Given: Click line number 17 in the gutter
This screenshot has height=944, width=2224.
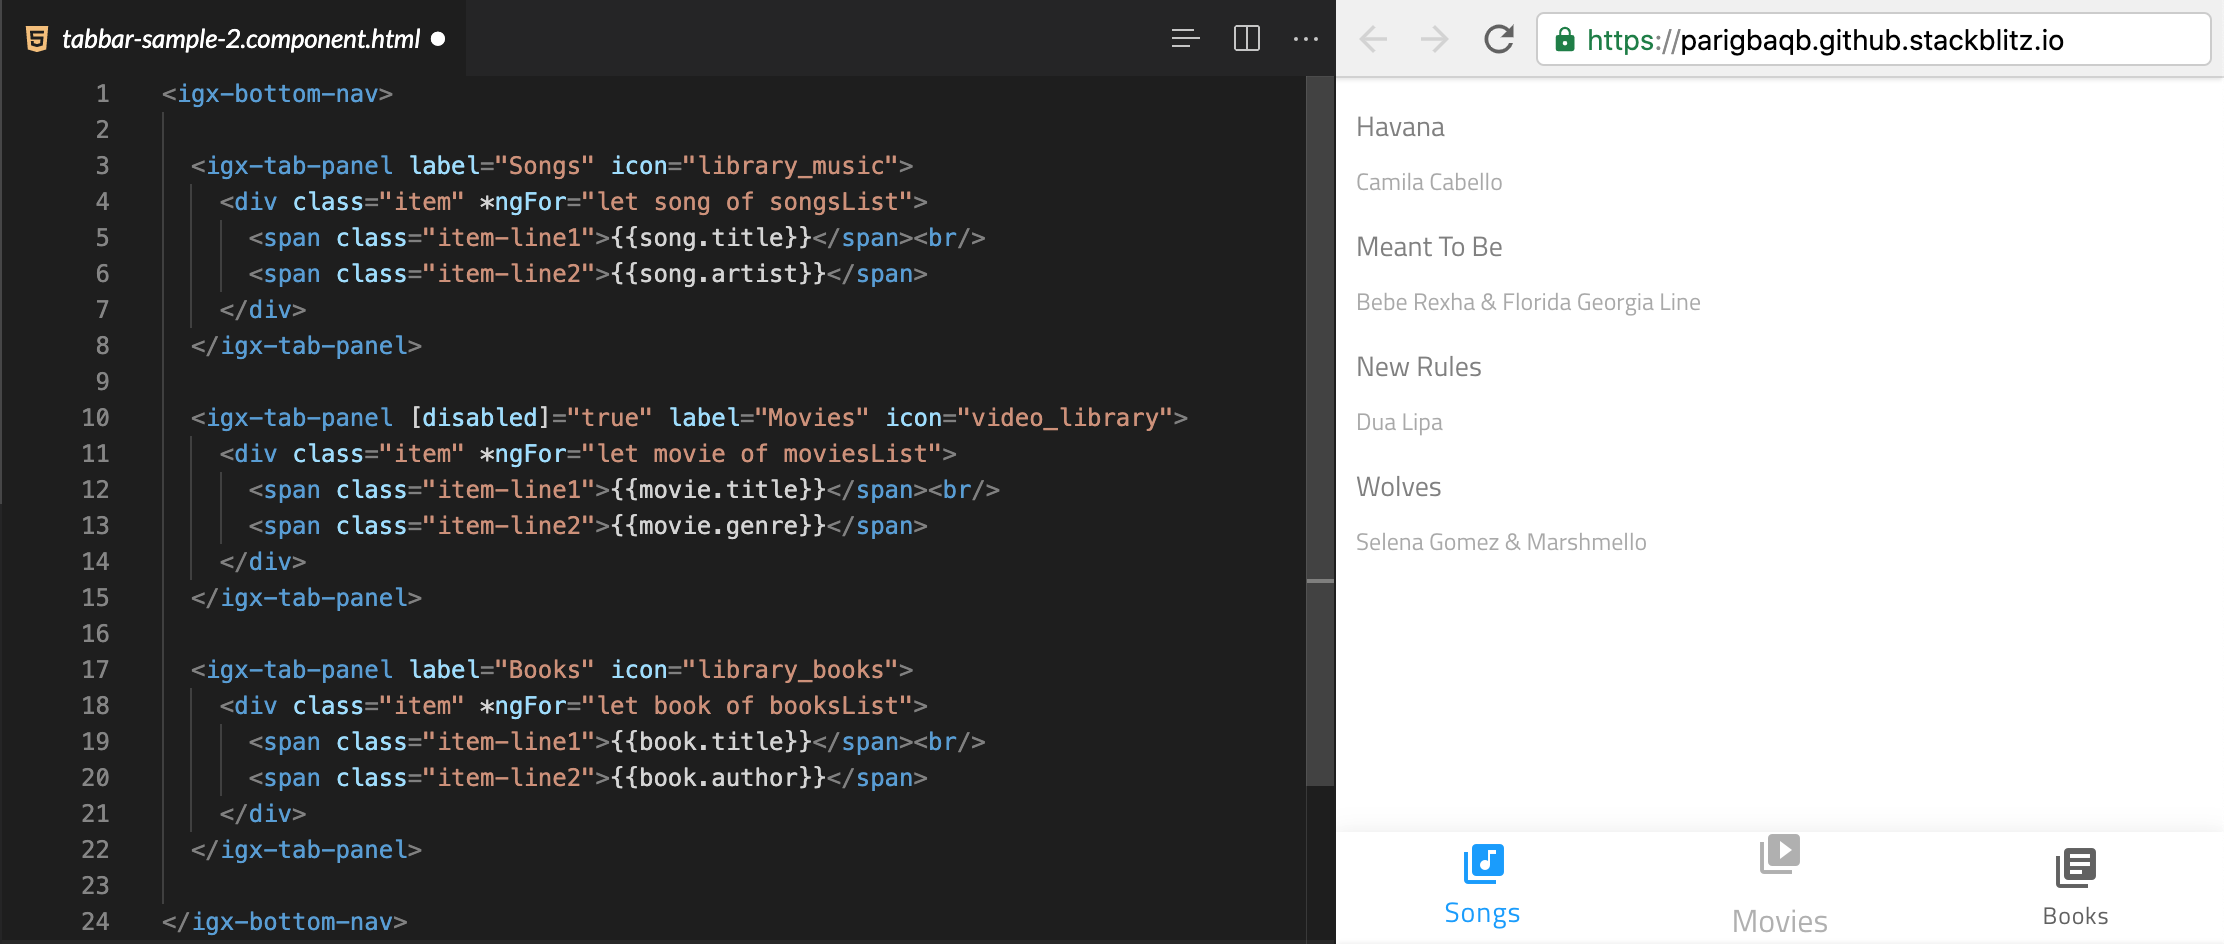Looking at the screenshot, I should [95, 670].
